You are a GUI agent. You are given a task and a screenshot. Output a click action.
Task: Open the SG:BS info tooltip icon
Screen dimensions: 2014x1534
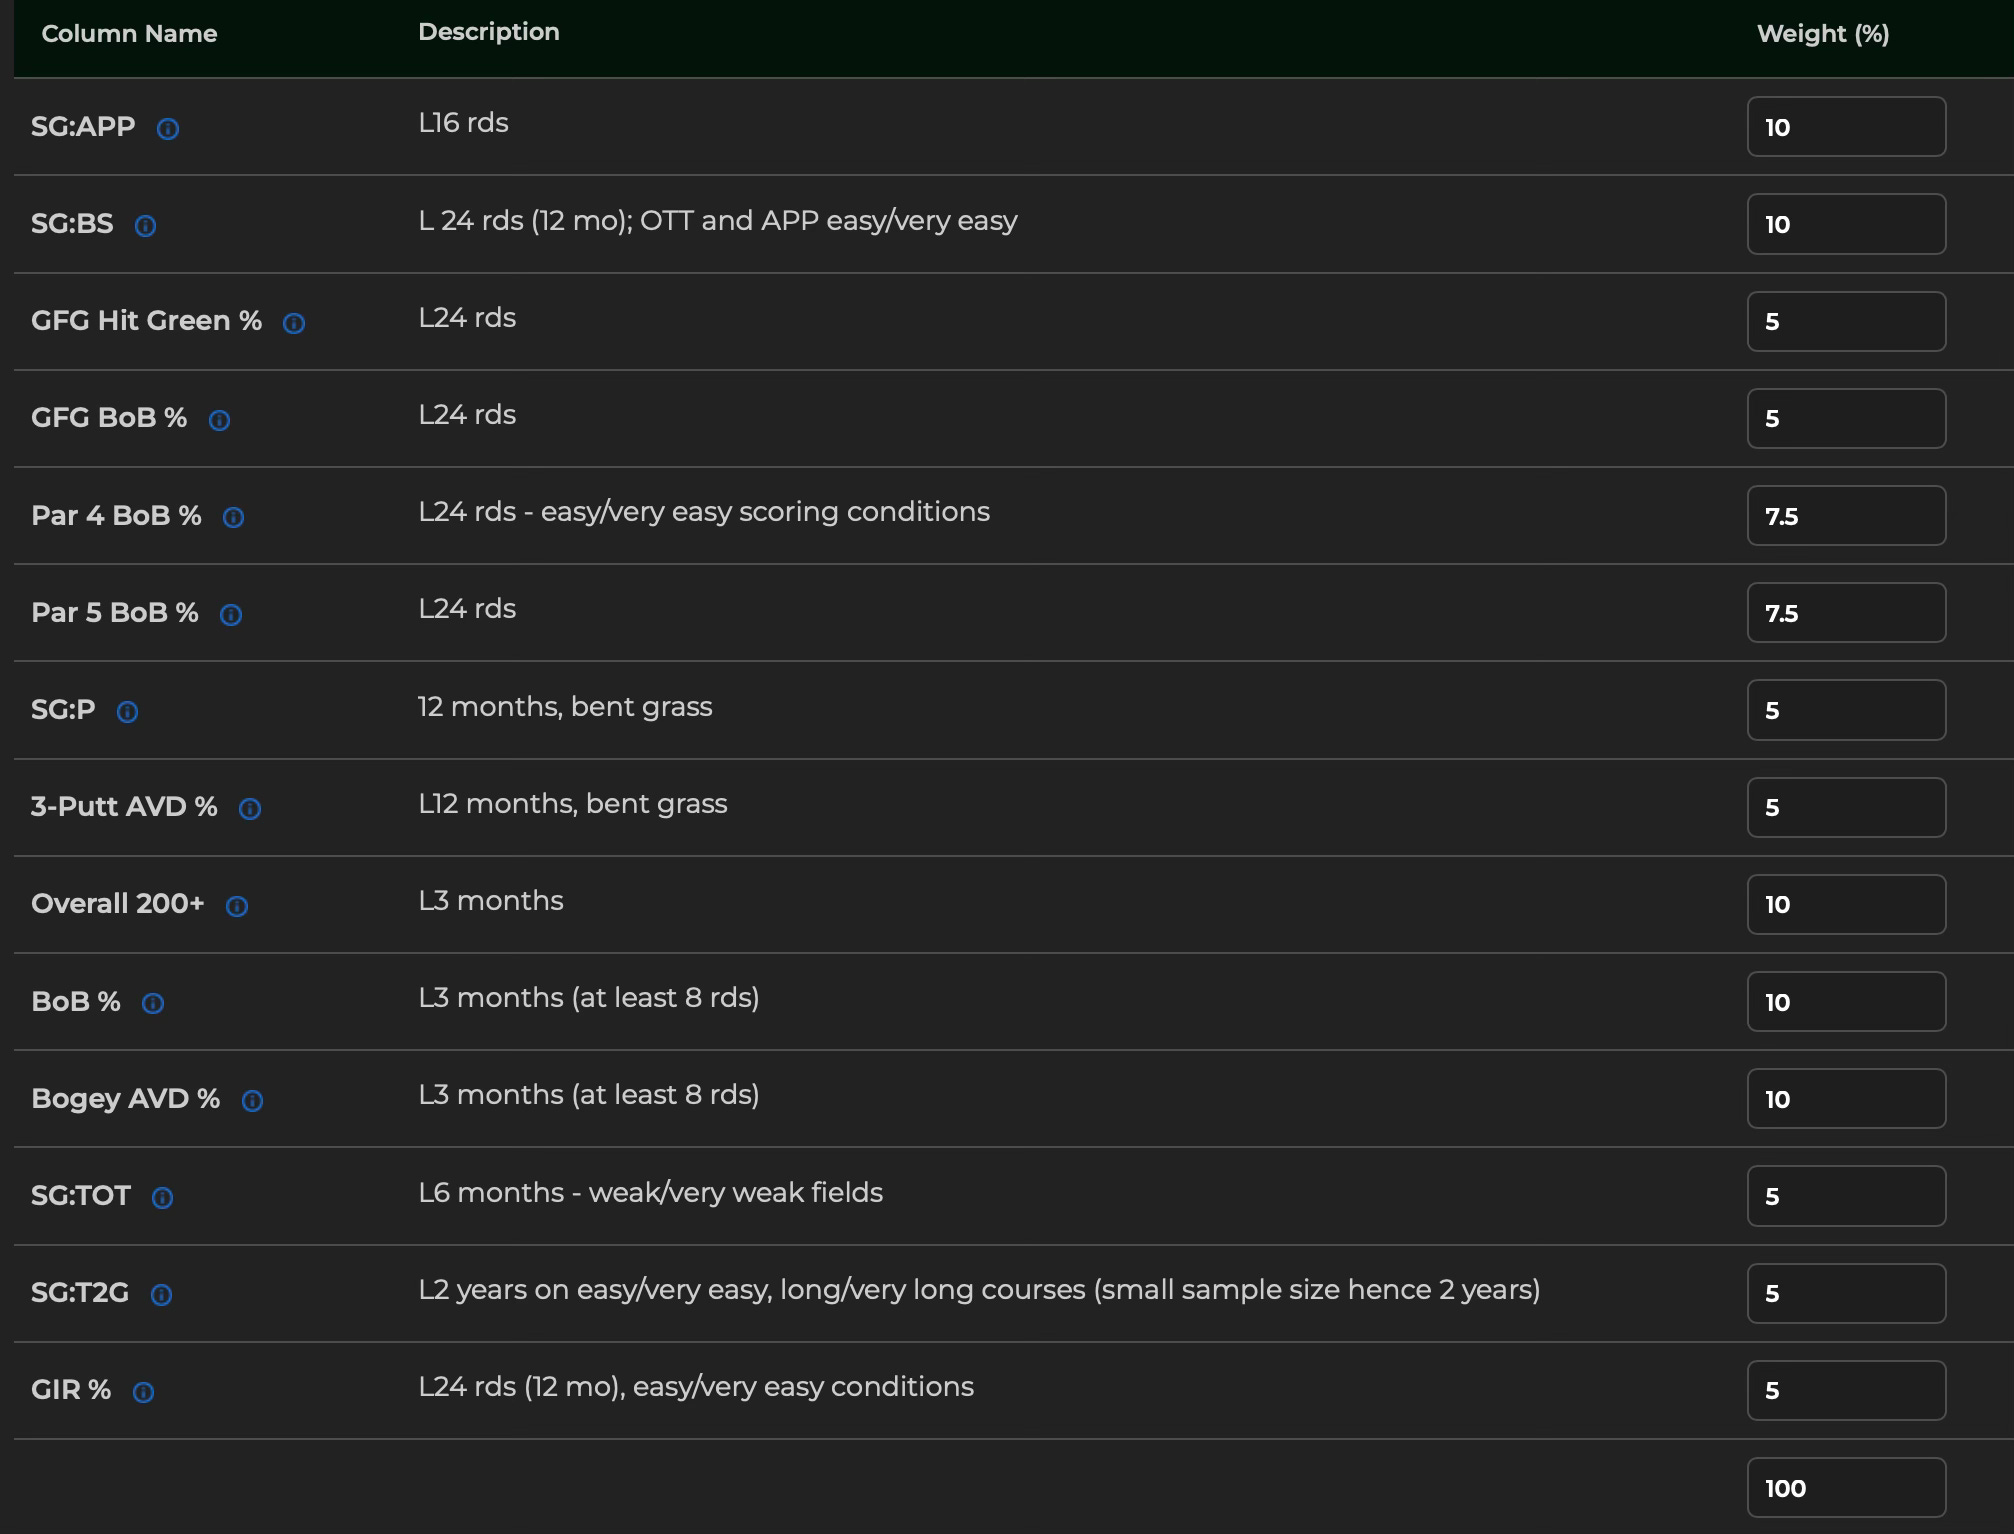pyautogui.click(x=145, y=226)
